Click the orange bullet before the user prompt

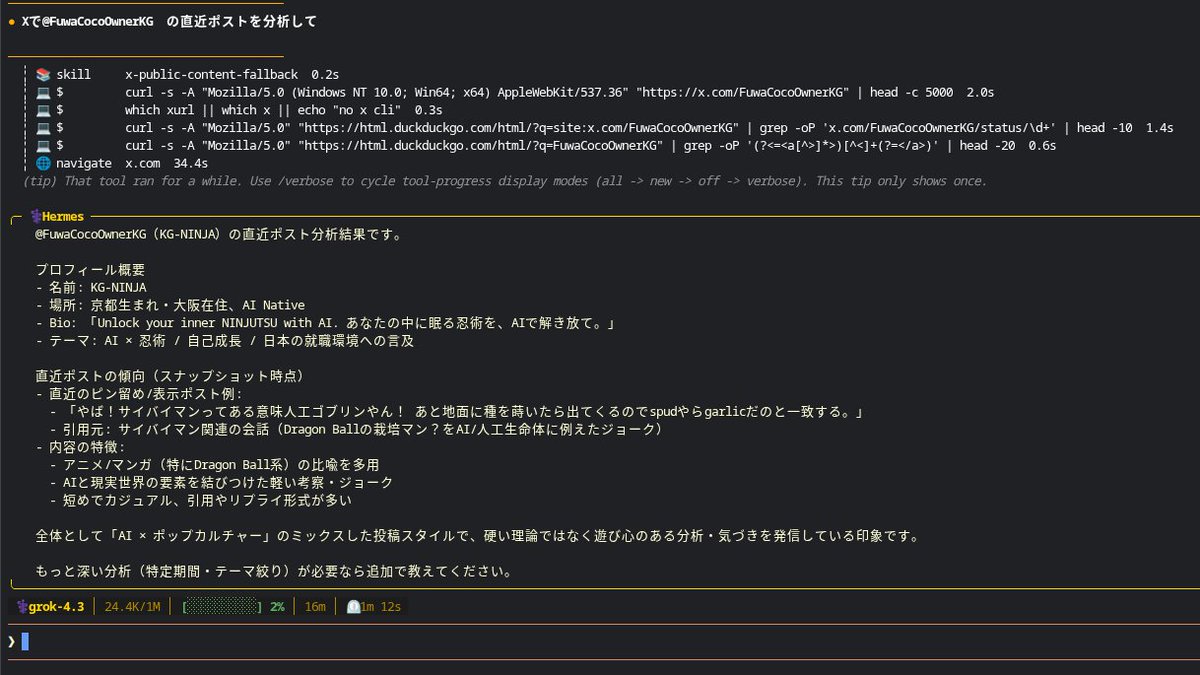coord(11,21)
